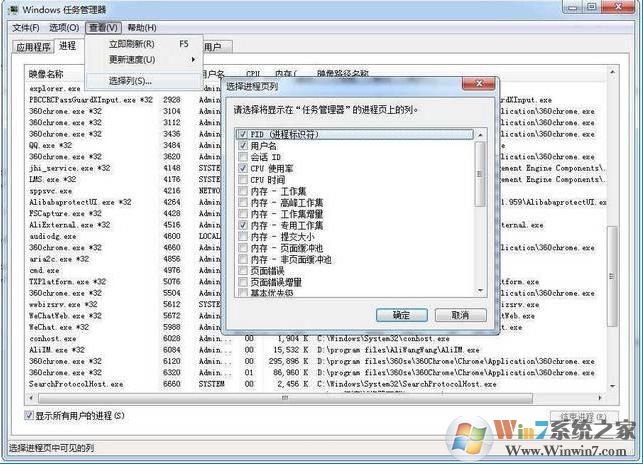Screen dimensions: 643x465
Task: Click the column list scroll-up arrow
Action: [x=480, y=134]
